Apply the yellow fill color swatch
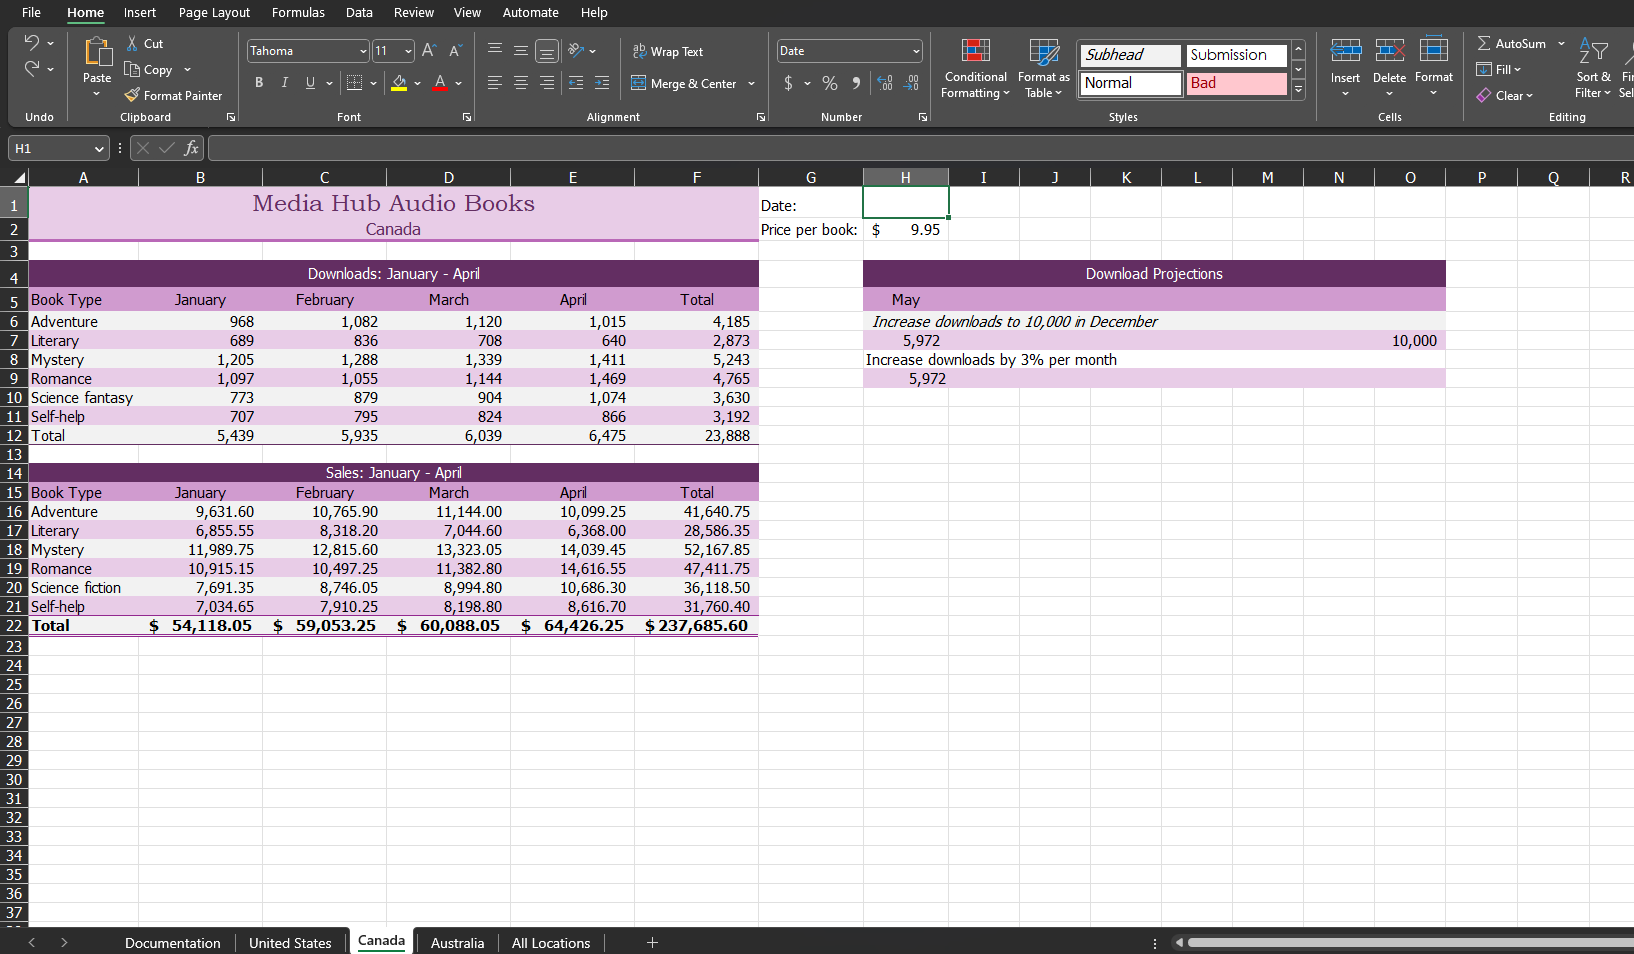The image size is (1634, 954). pos(399,83)
